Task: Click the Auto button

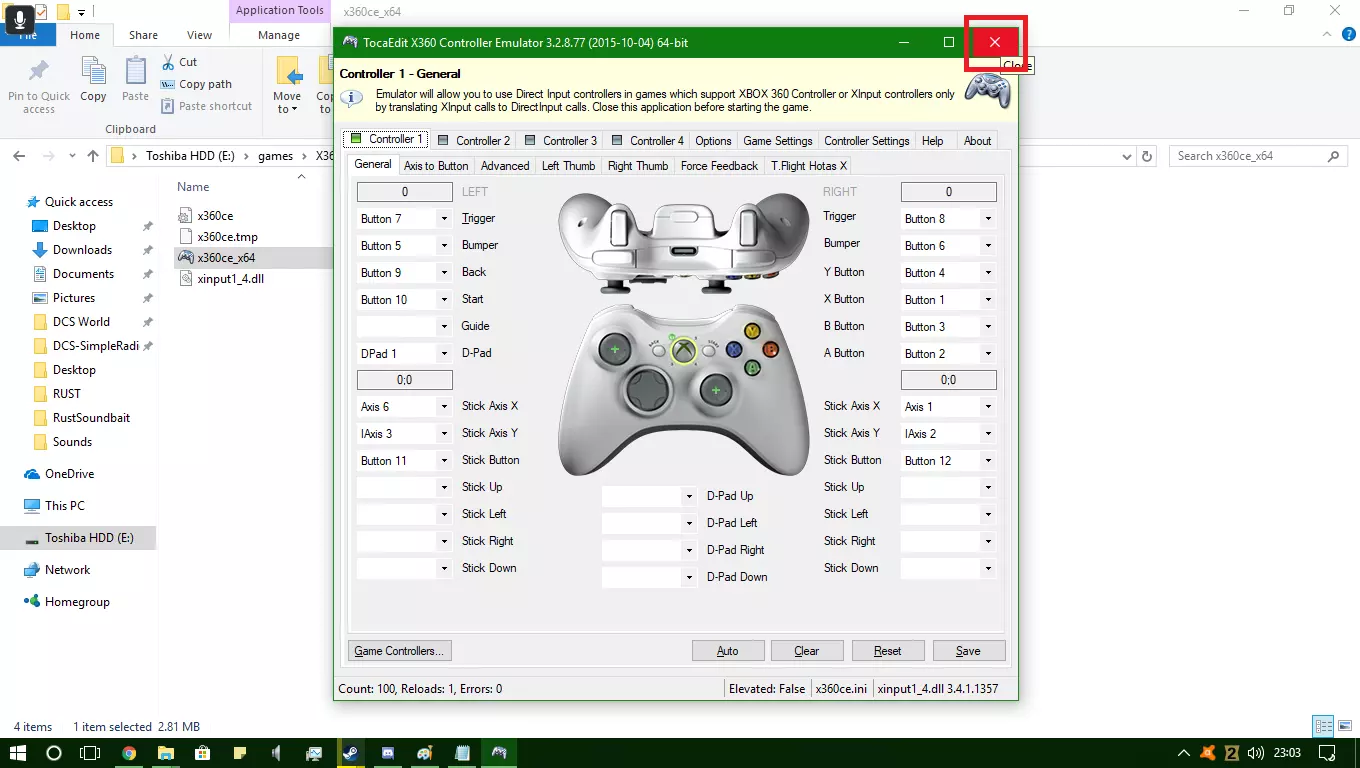Action: click(728, 651)
